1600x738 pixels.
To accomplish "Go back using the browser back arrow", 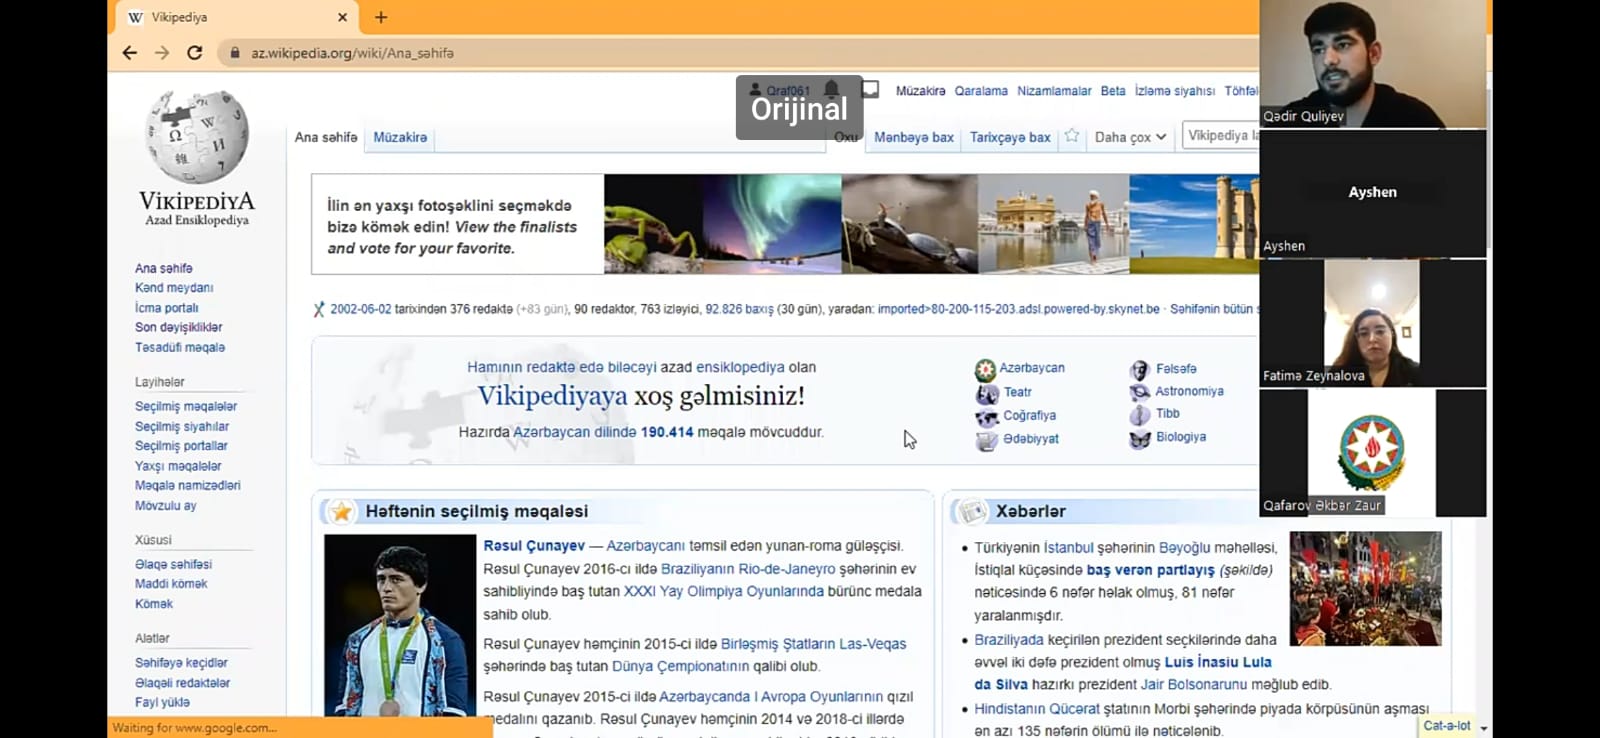I will (129, 53).
